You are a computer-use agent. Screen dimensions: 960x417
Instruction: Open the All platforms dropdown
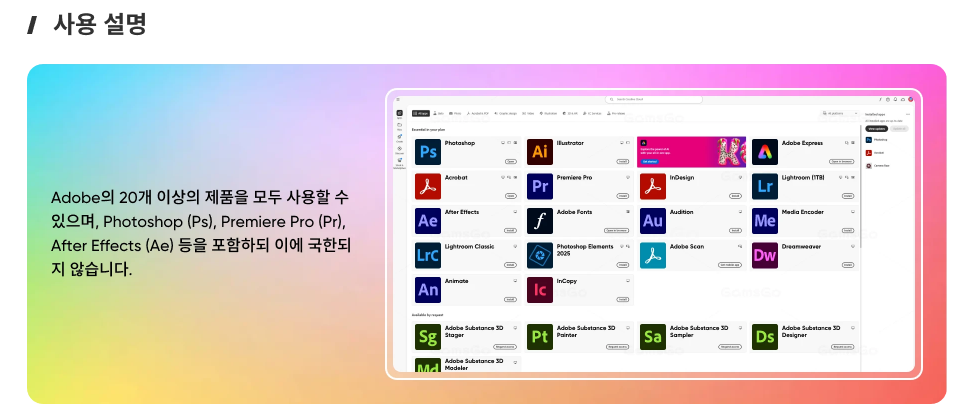pyautogui.click(x=840, y=113)
